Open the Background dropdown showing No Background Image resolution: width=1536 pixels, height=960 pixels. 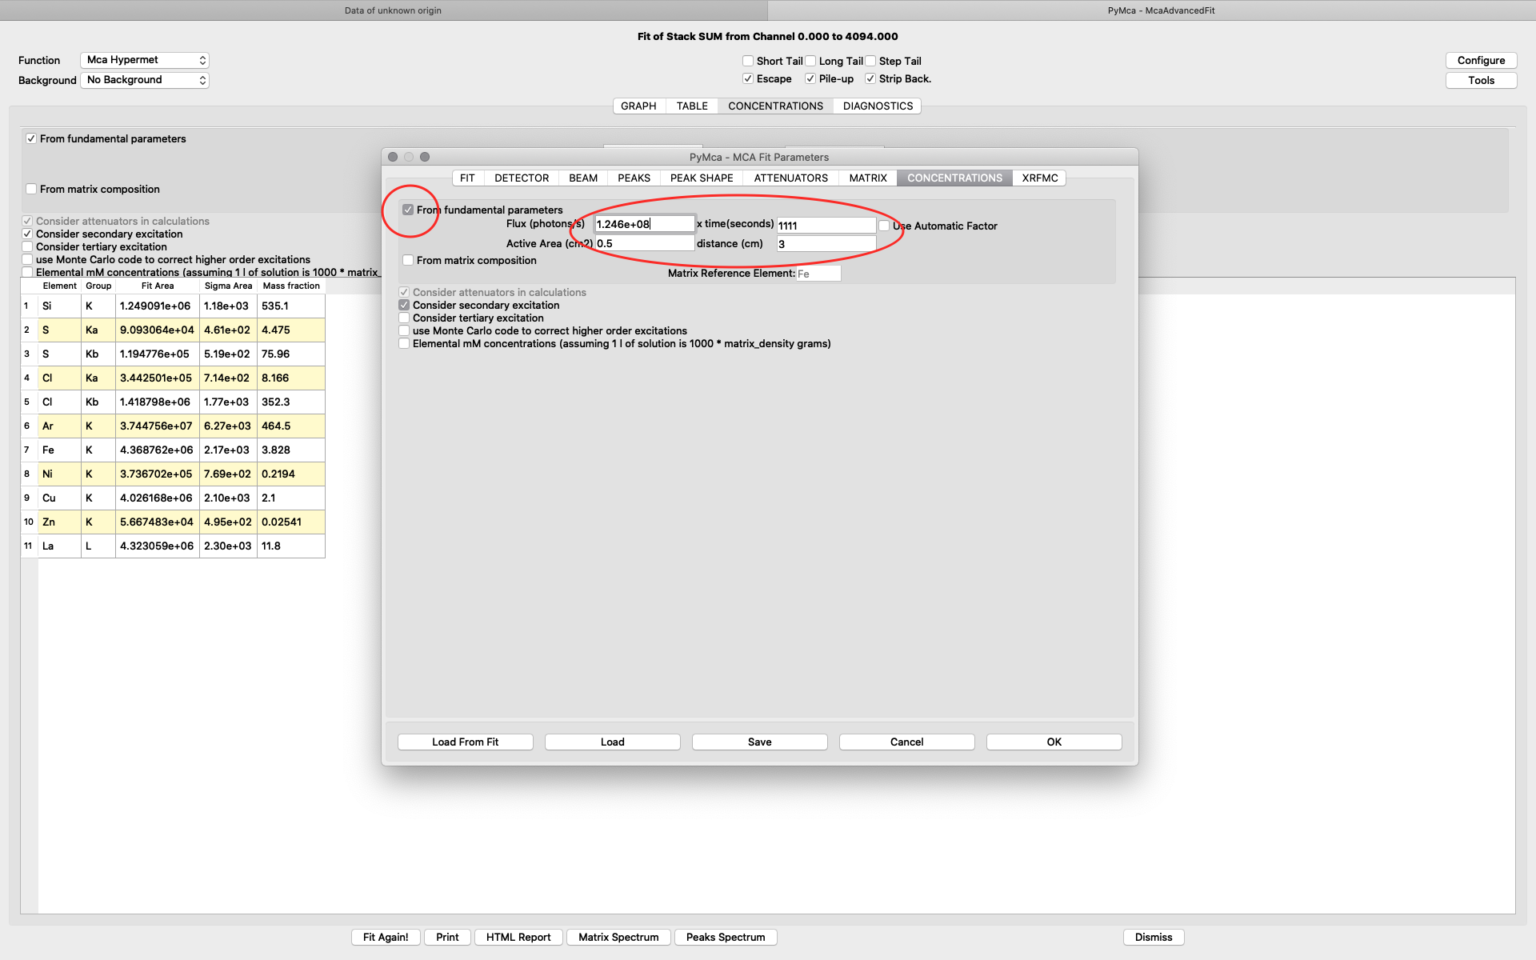146,80
